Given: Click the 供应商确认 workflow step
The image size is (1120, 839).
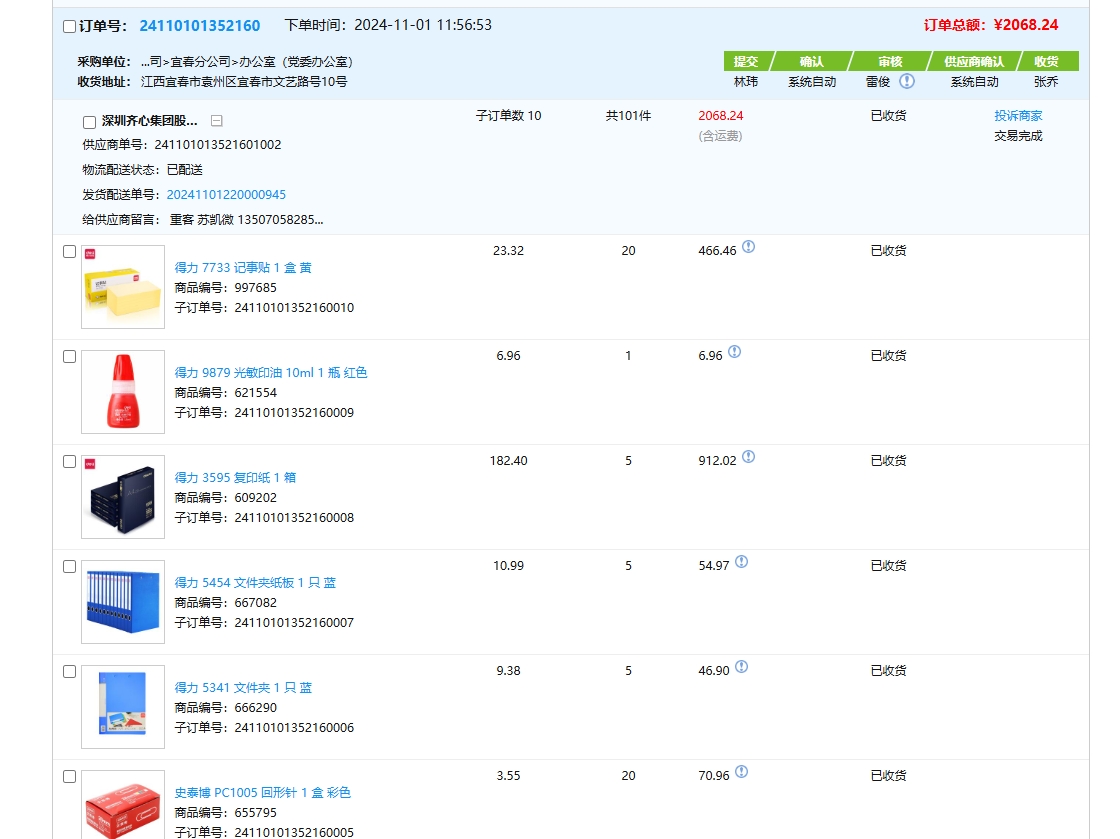Looking at the screenshot, I should (x=974, y=61).
